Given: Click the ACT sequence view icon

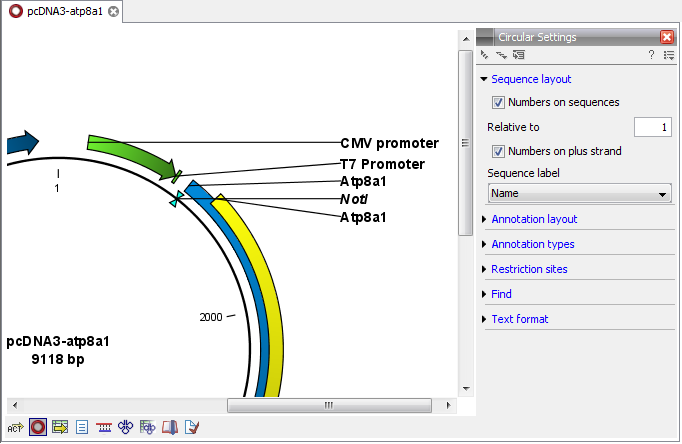Looking at the screenshot, I should coord(16,427).
